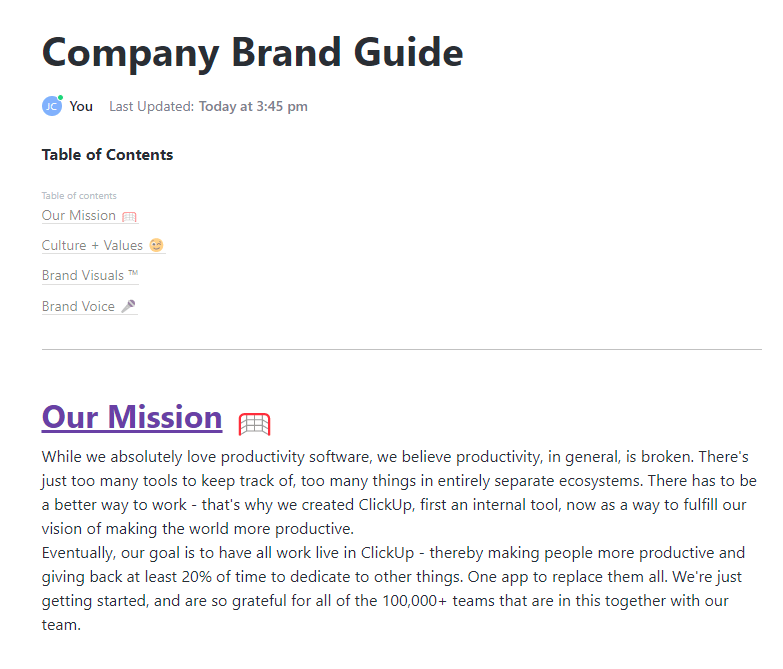Navigate to the Brand Voice contents link
The width and height of the screenshot is (783, 669).
[x=78, y=306]
